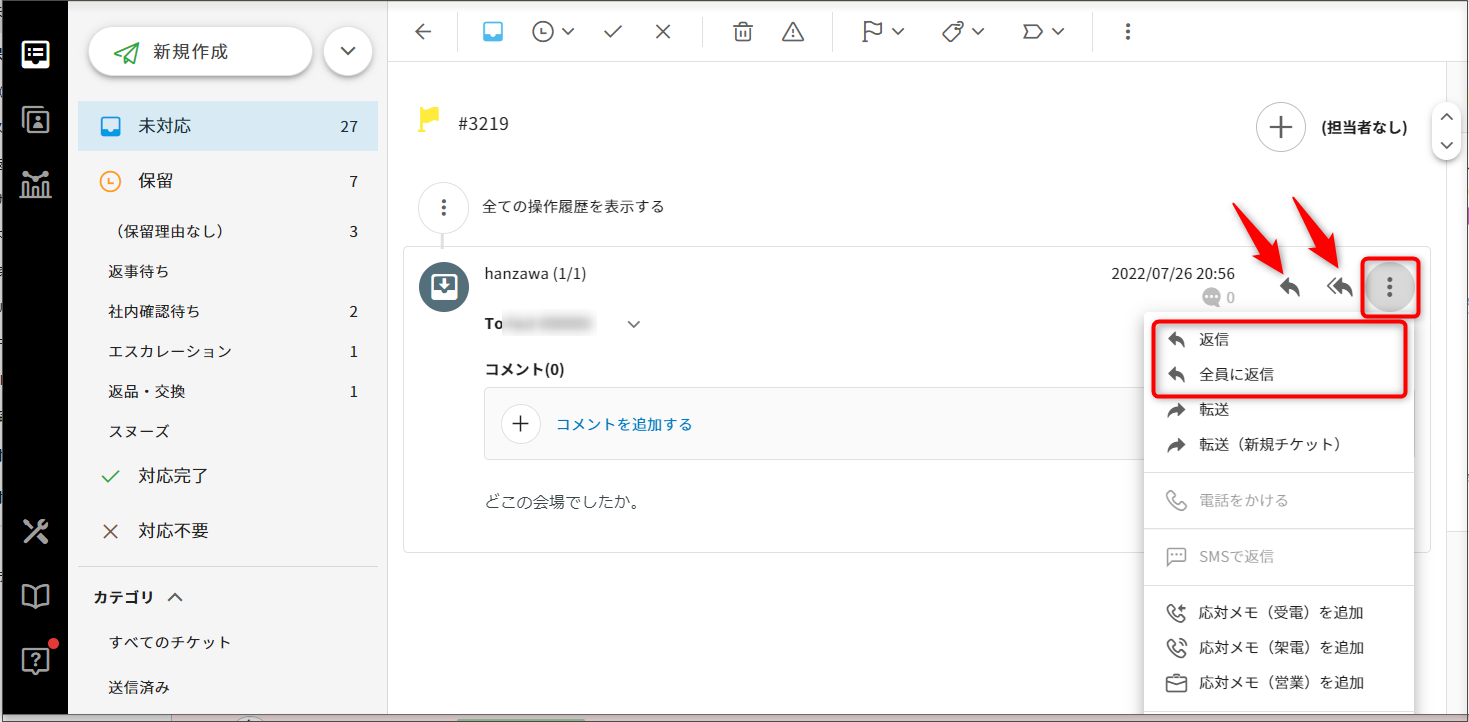This screenshot has height=722, width=1469.
Task: Open the 未対応 inbox folder
Action: (x=228, y=127)
